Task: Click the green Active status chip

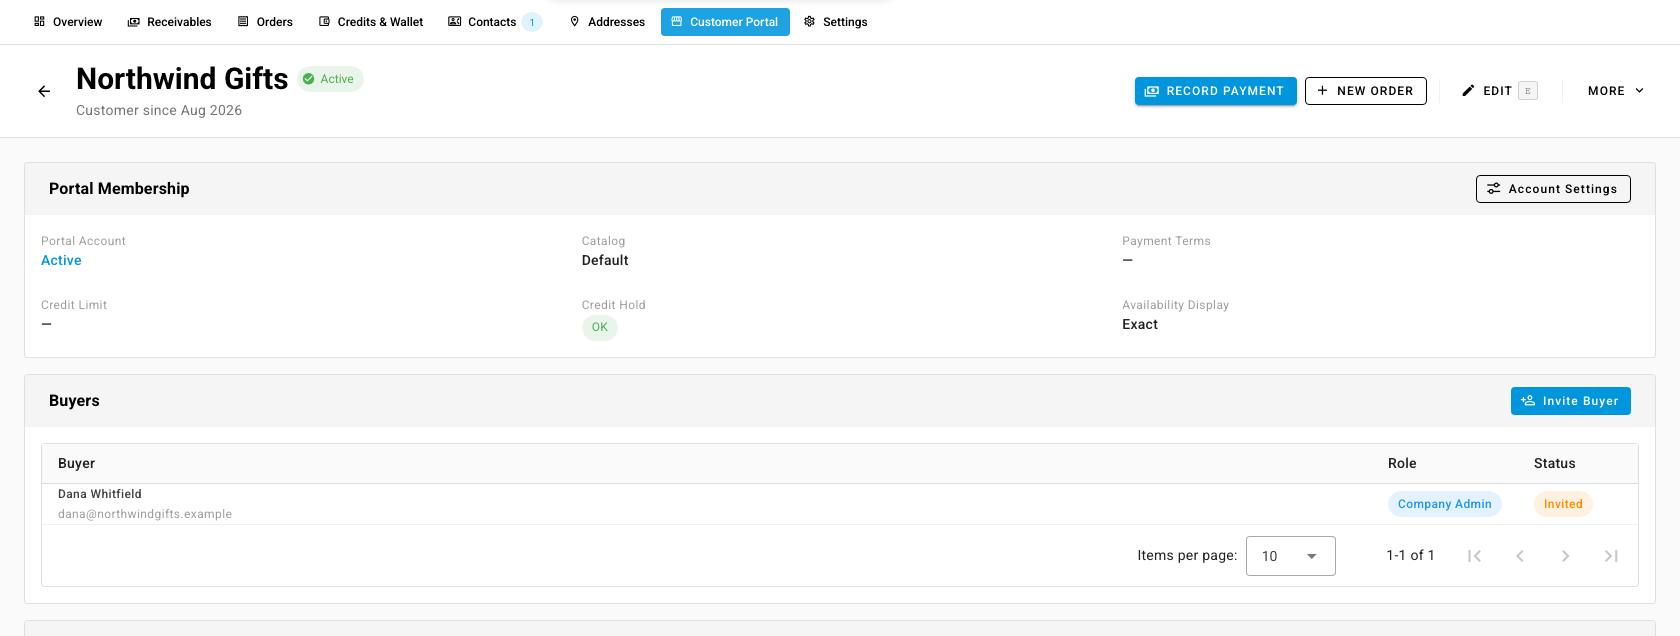Action: [x=330, y=79]
